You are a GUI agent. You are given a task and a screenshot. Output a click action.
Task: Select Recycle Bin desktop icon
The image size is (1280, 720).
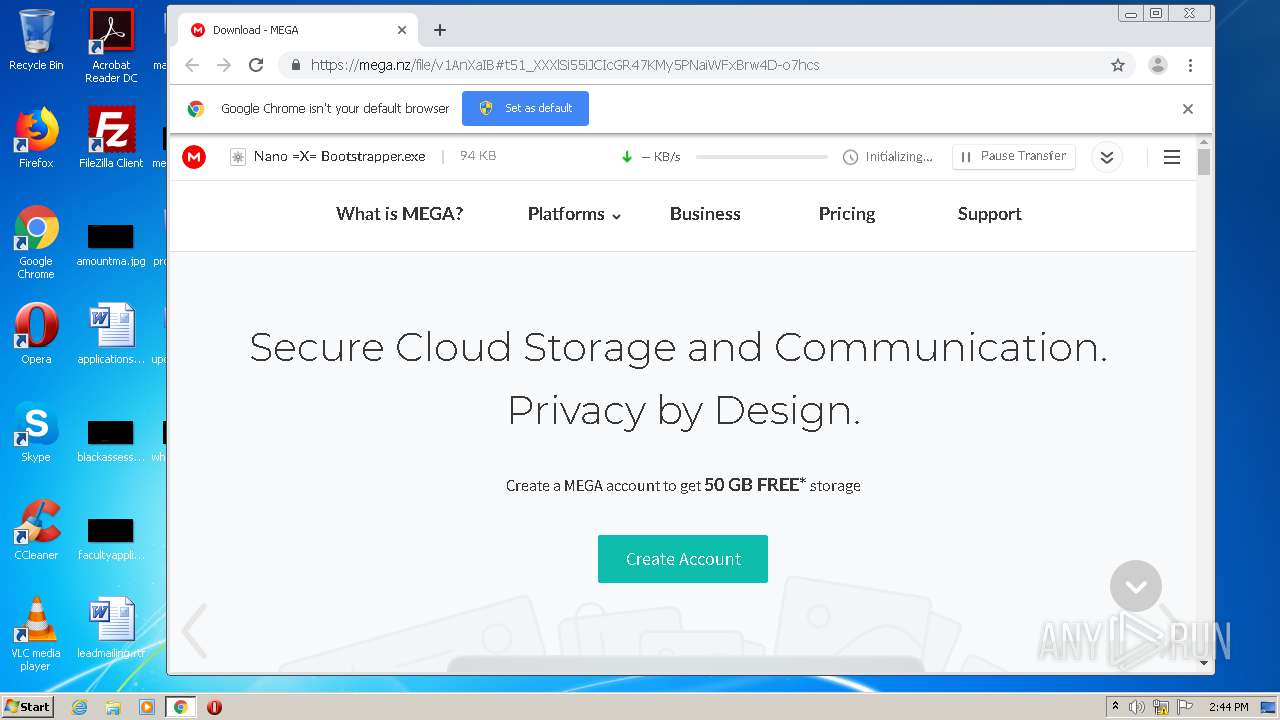point(36,40)
